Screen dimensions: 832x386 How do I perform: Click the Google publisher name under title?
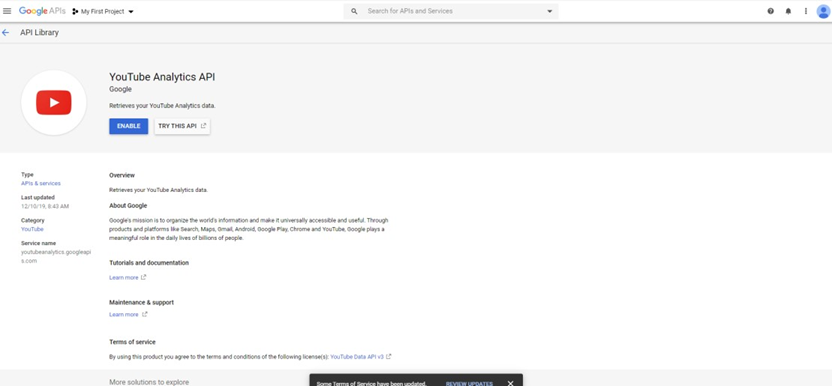click(120, 89)
